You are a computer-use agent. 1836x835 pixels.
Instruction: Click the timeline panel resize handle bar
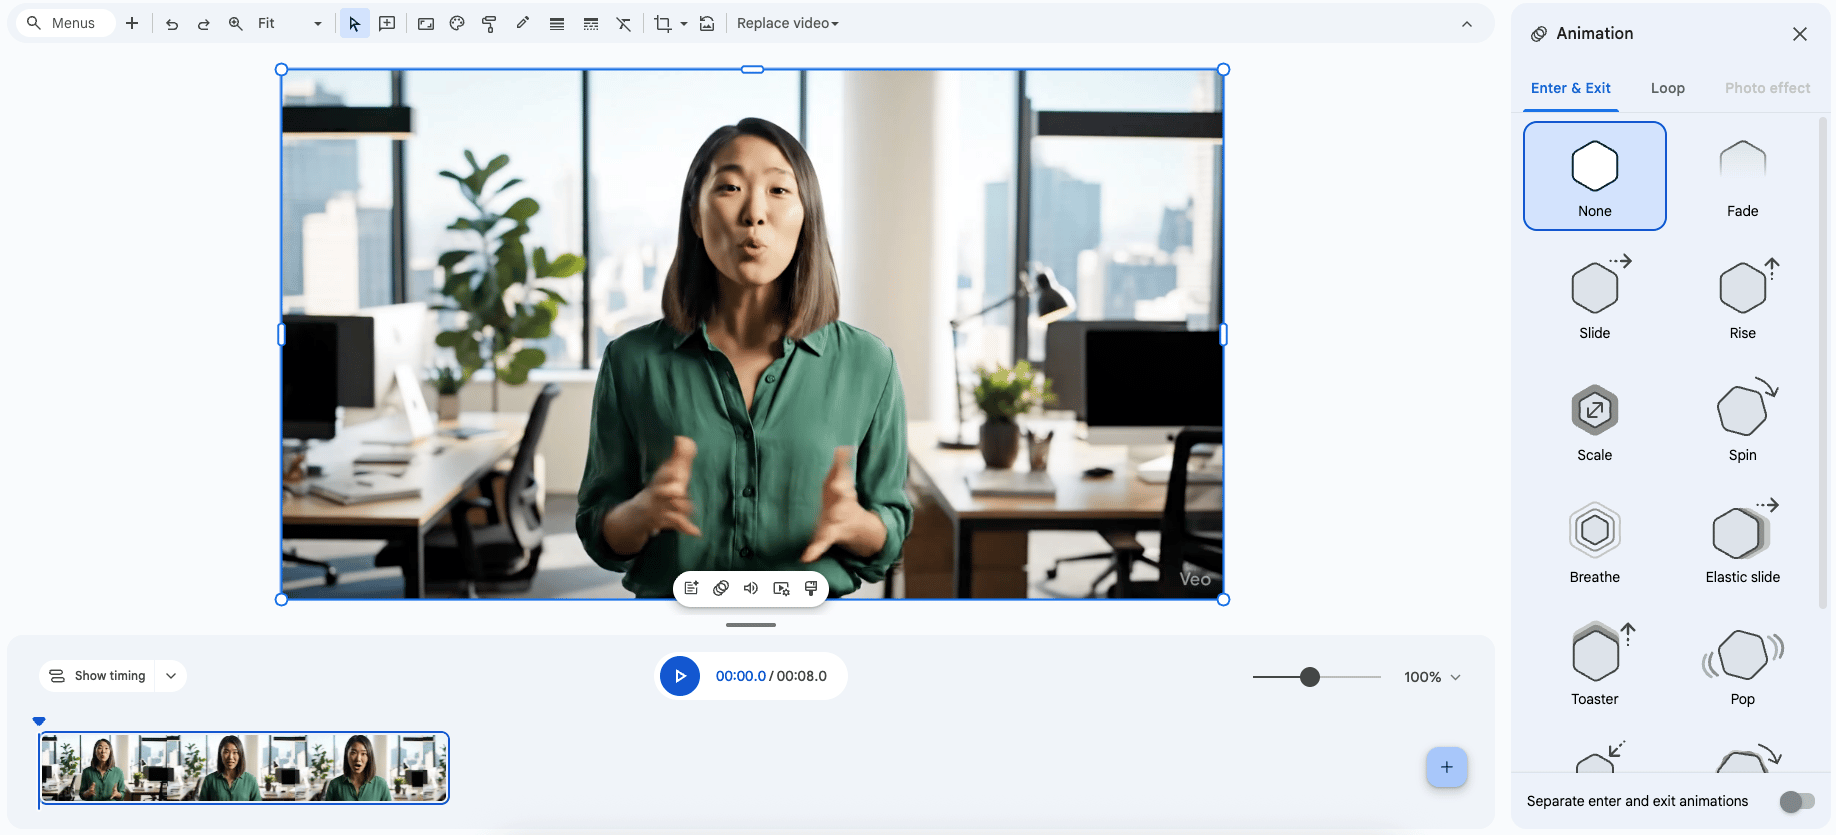pos(751,625)
